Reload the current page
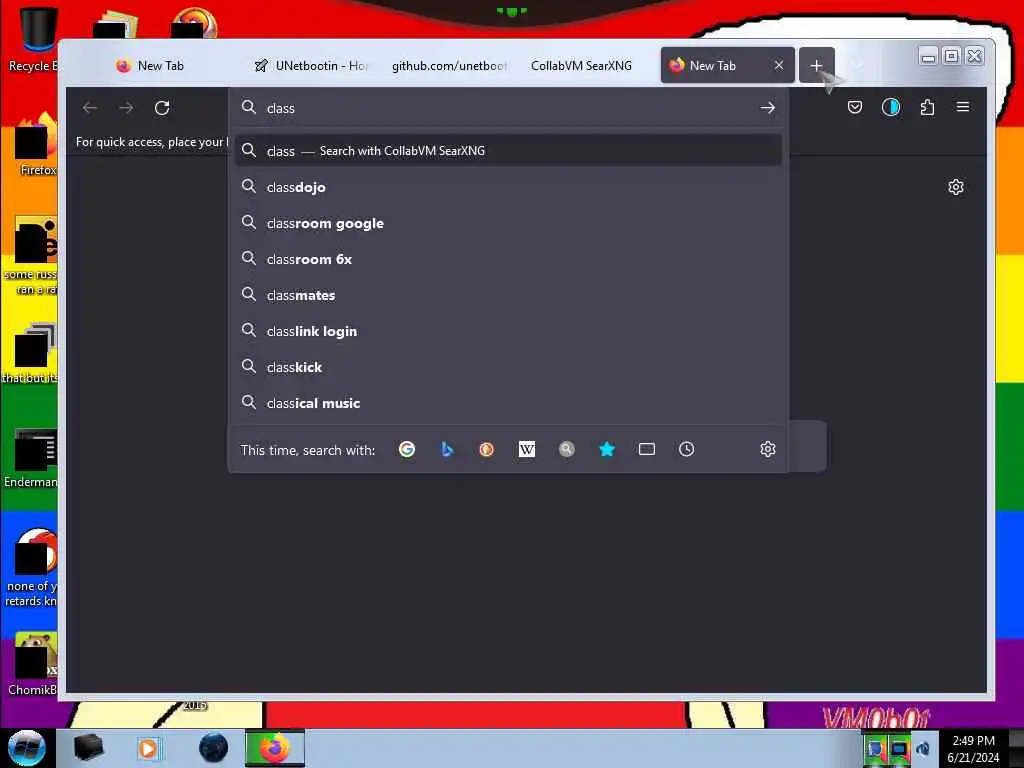Image resolution: width=1024 pixels, height=768 pixels. [x=162, y=108]
